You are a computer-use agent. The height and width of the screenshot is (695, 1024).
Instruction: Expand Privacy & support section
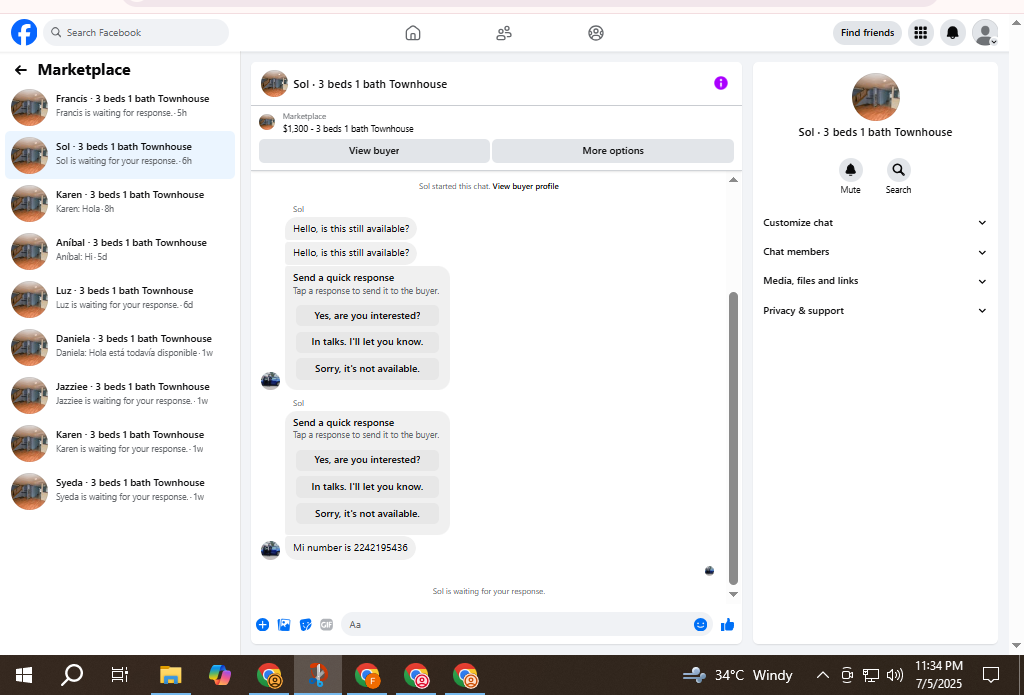pos(875,311)
